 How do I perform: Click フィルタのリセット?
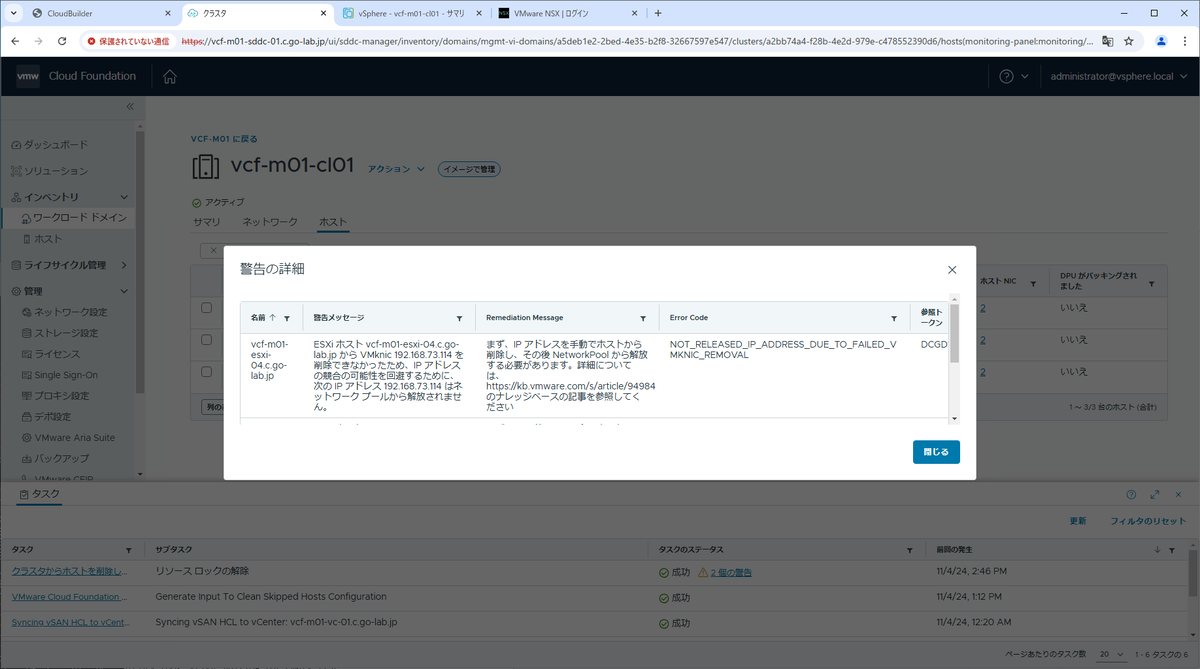click(x=1148, y=522)
